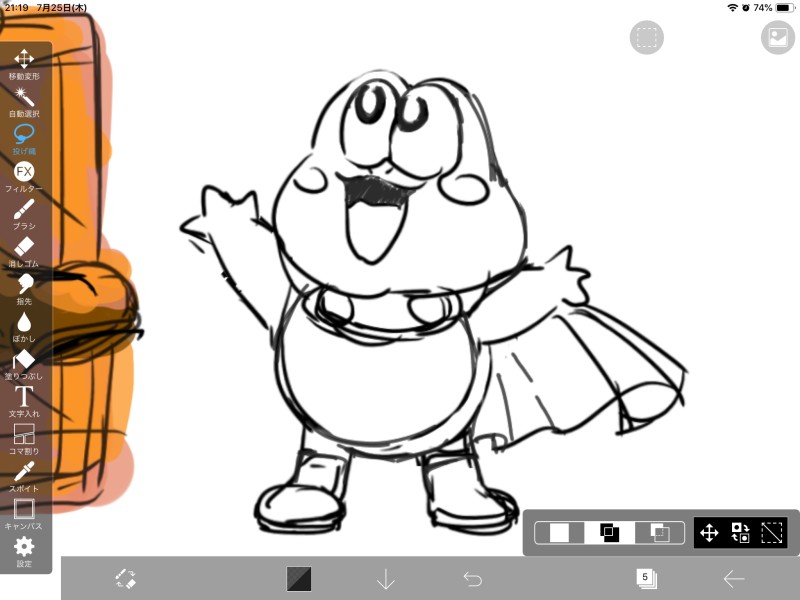The width and height of the screenshot is (800, 600).
Task: Switch brush and eraser with swap icon
Action: [x=126, y=579]
